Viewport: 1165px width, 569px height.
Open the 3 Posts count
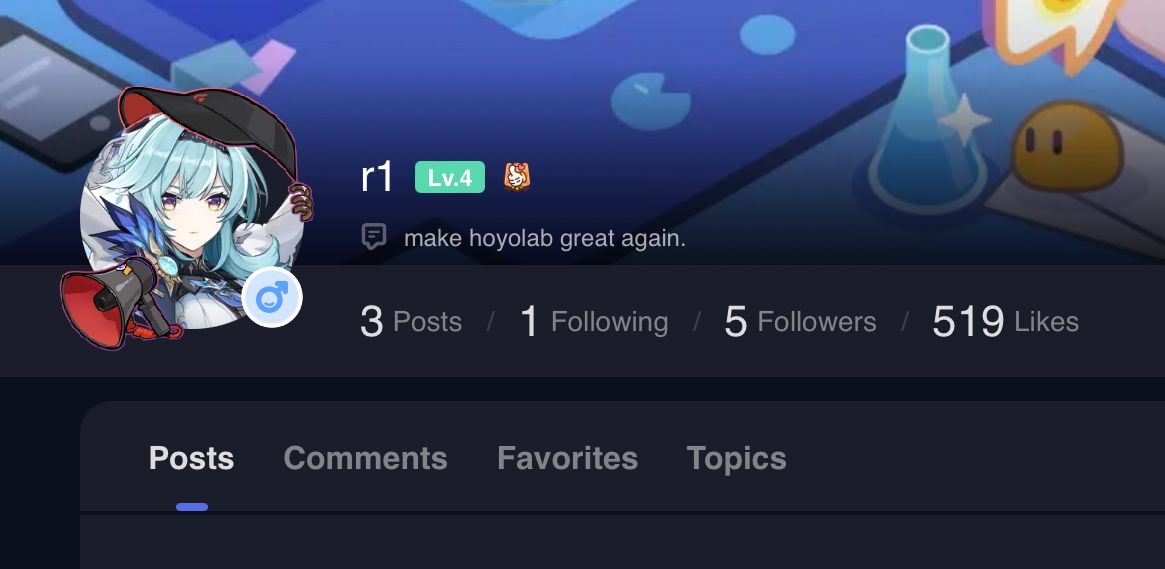411,322
